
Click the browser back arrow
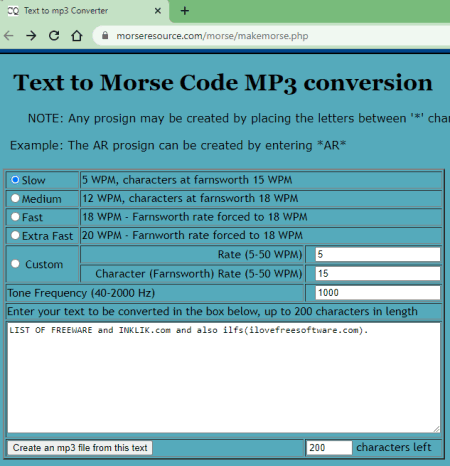9,35
